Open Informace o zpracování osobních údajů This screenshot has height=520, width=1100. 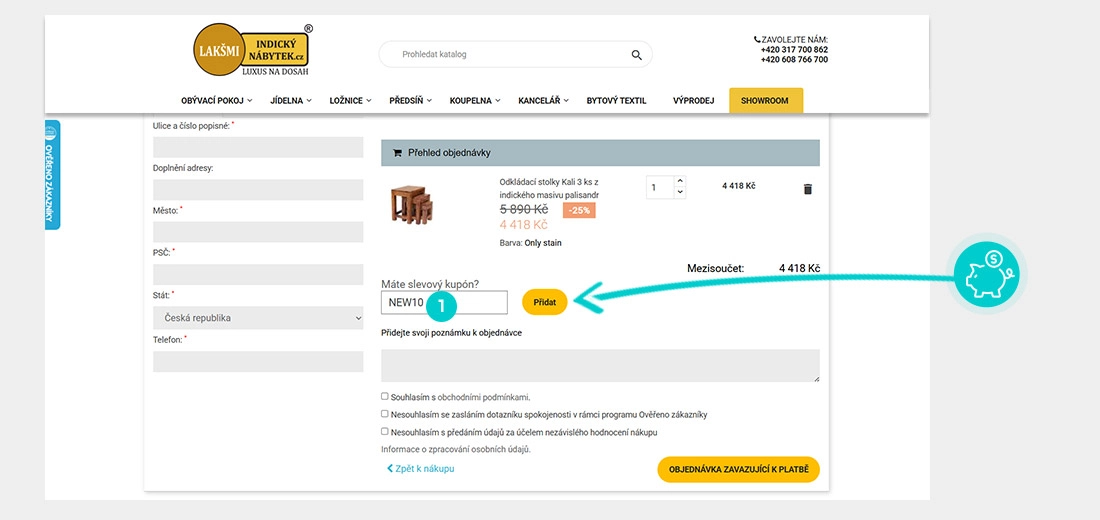pyautogui.click(x=456, y=449)
